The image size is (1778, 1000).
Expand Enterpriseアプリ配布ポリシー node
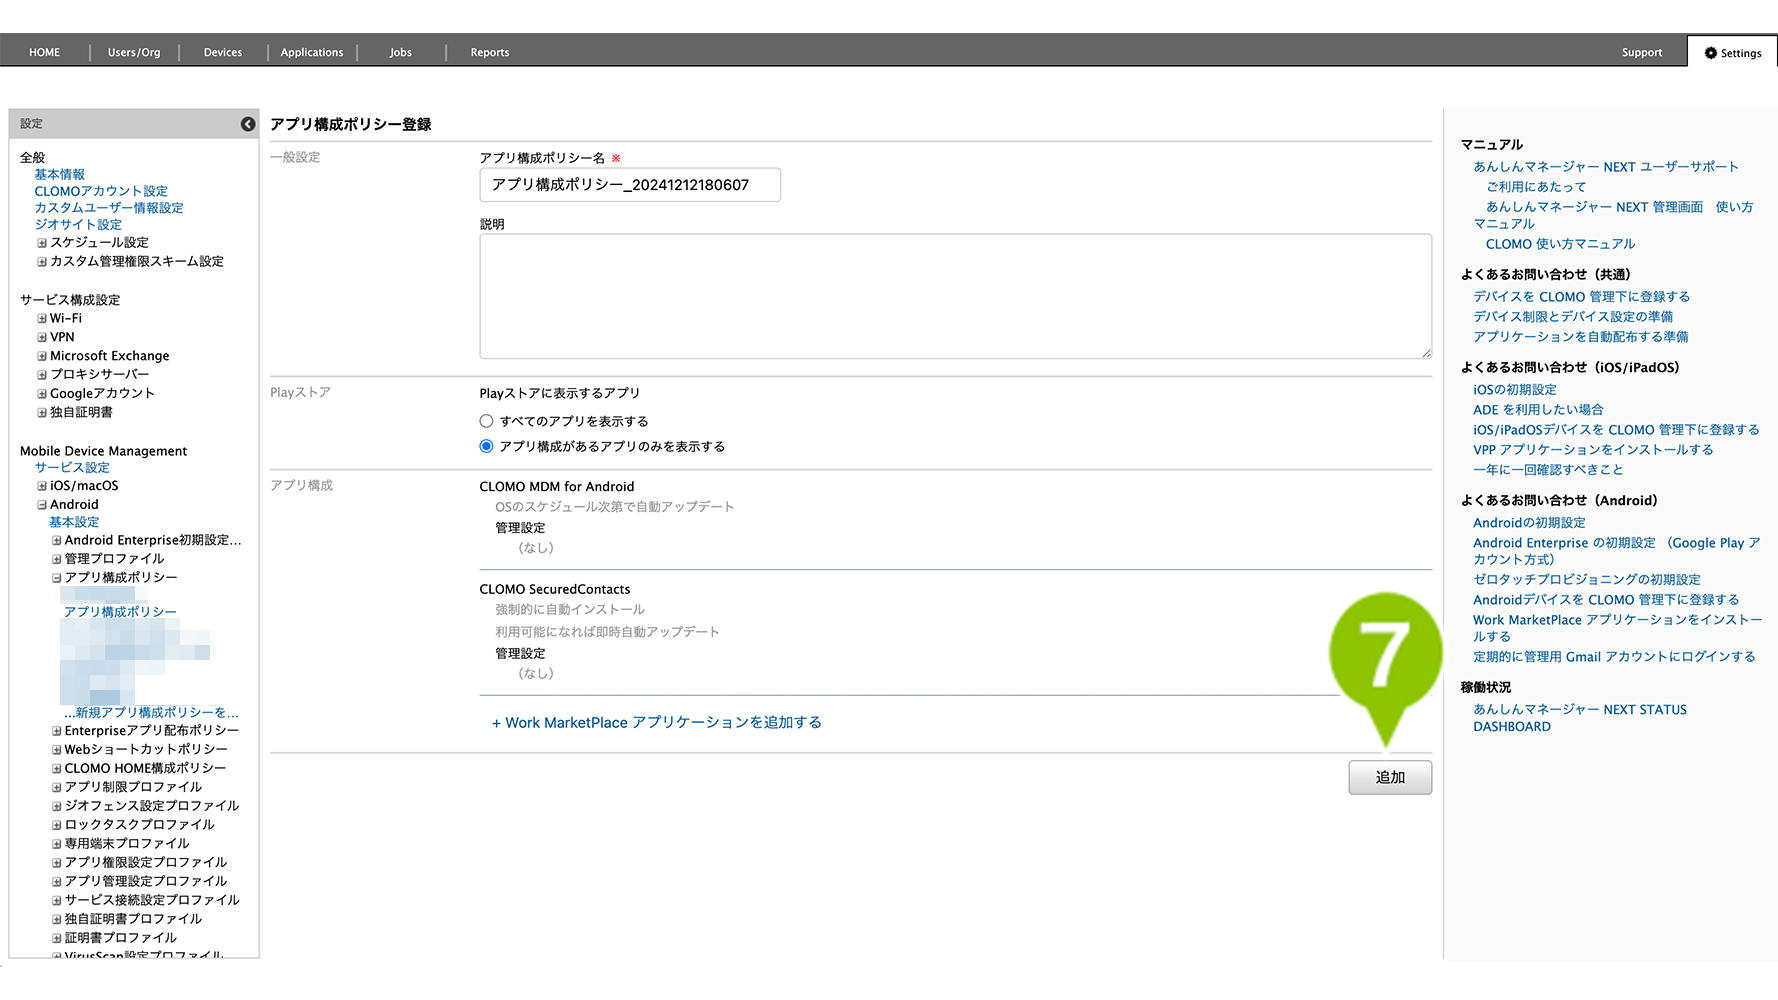coord(57,731)
